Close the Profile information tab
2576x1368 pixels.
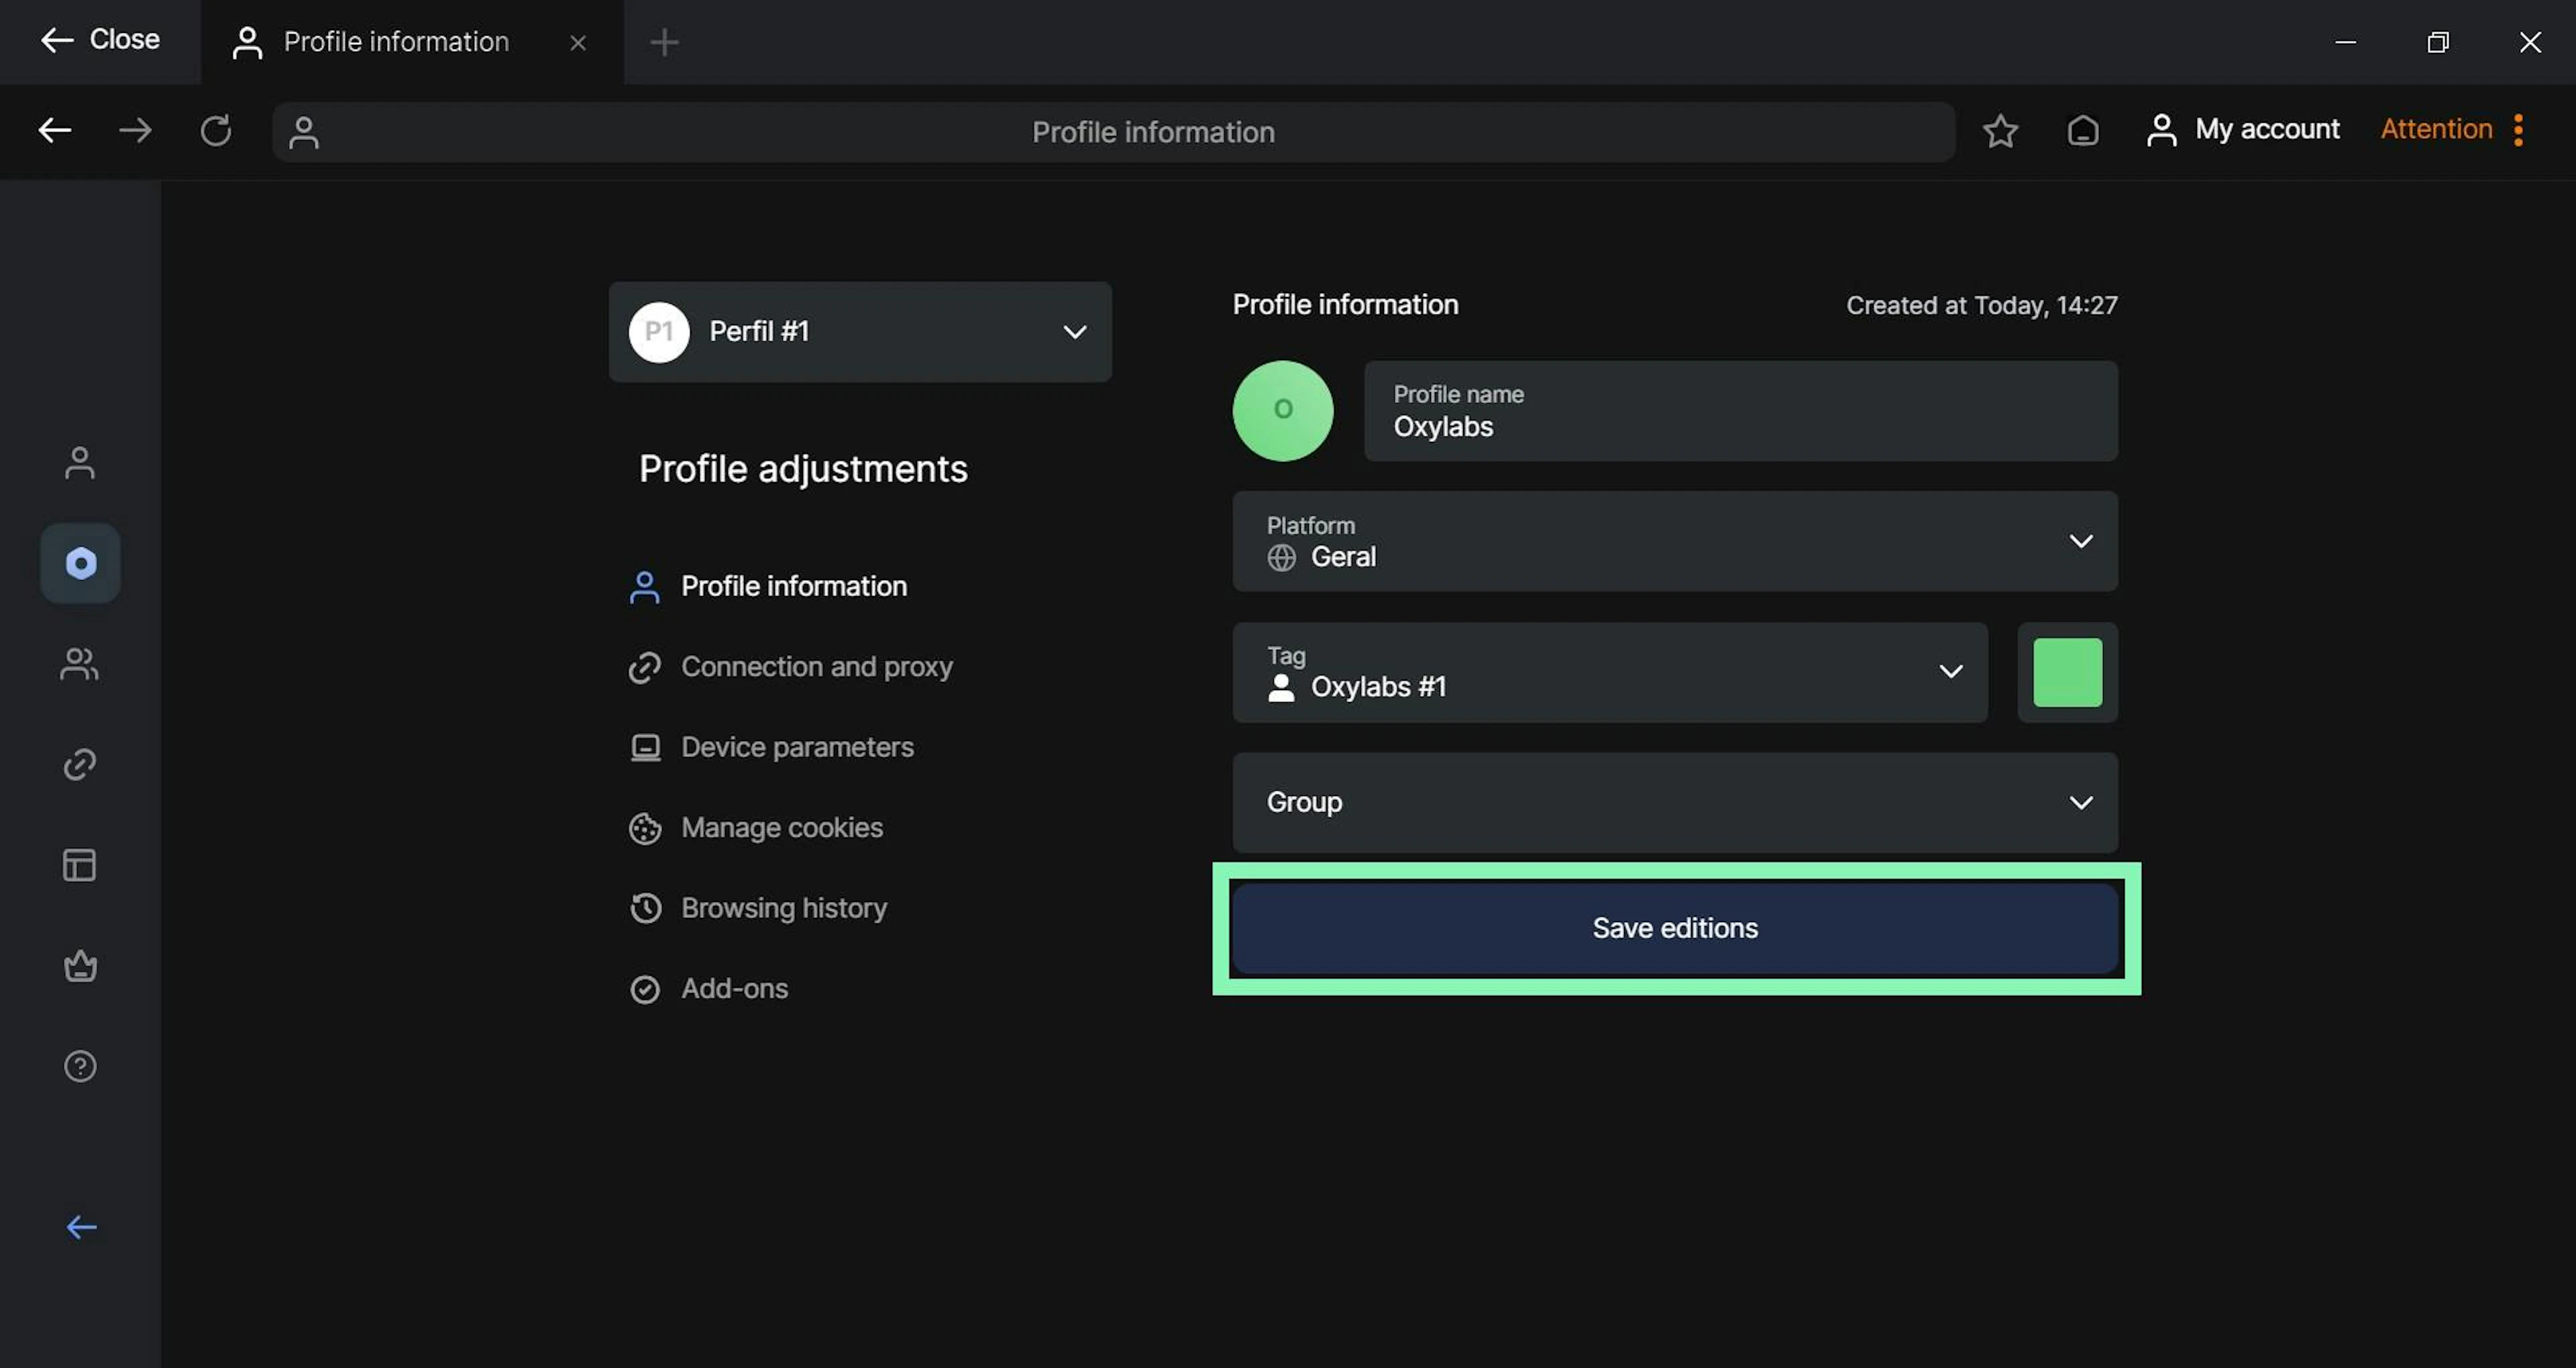[578, 42]
